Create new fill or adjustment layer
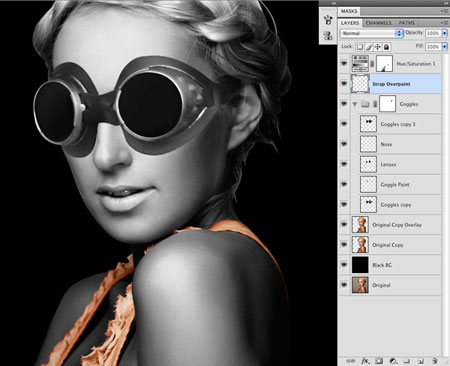The height and width of the screenshot is (366, 450). tap(393, 361)
